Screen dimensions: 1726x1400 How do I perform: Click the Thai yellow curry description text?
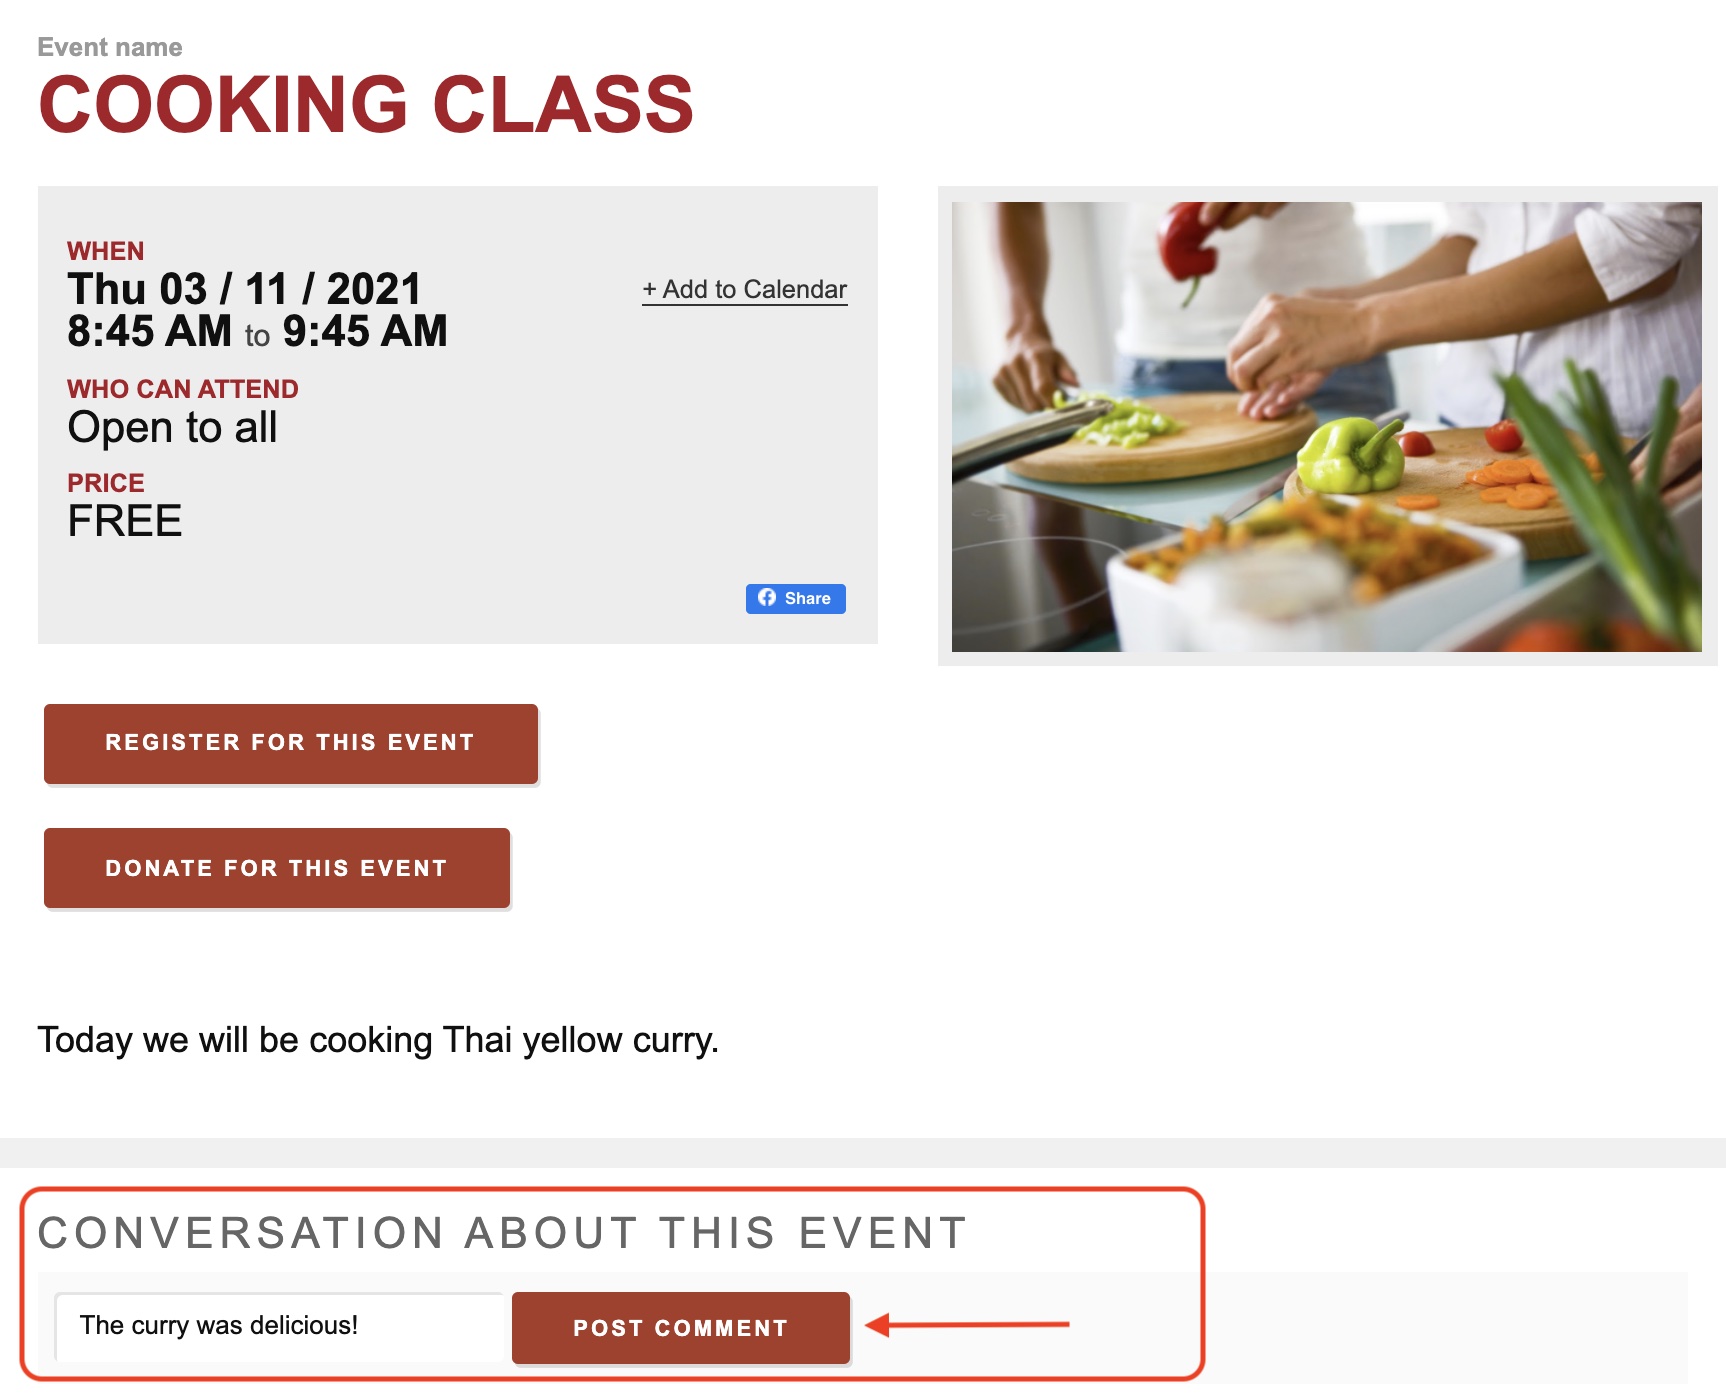[378, 1040]
